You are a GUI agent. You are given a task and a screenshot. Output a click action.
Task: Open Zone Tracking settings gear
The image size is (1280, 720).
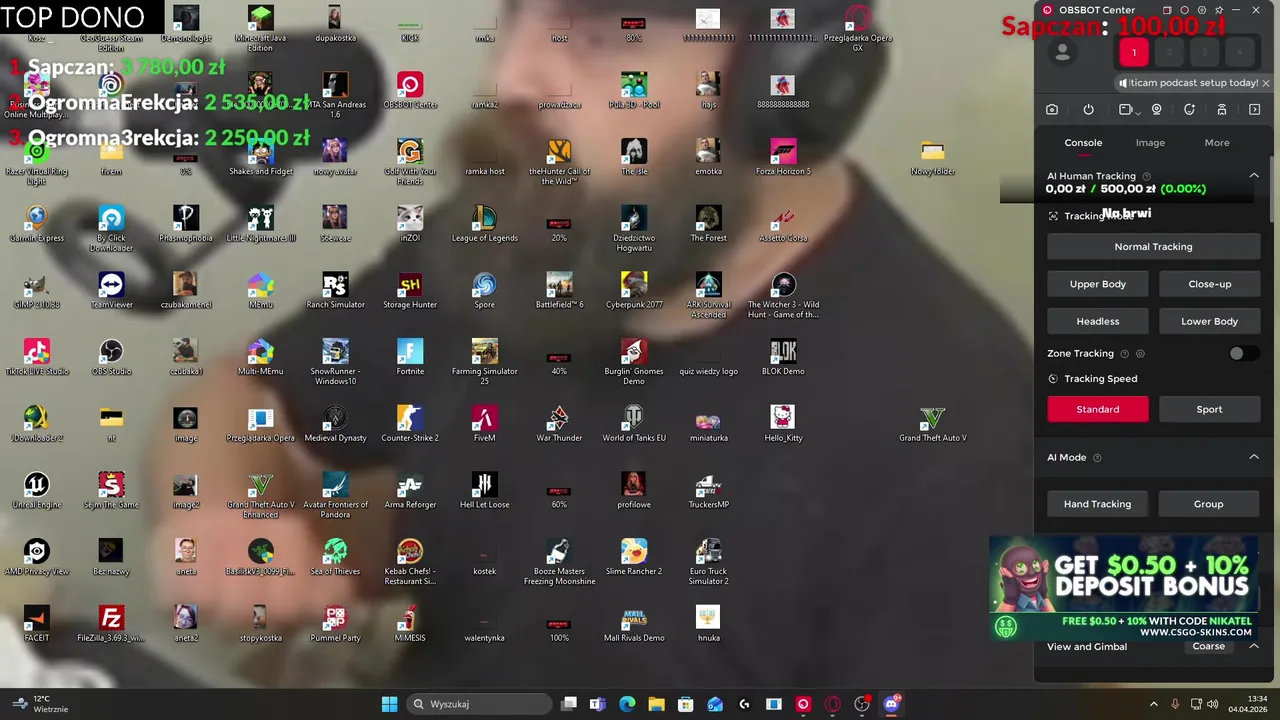point(1140,354)
